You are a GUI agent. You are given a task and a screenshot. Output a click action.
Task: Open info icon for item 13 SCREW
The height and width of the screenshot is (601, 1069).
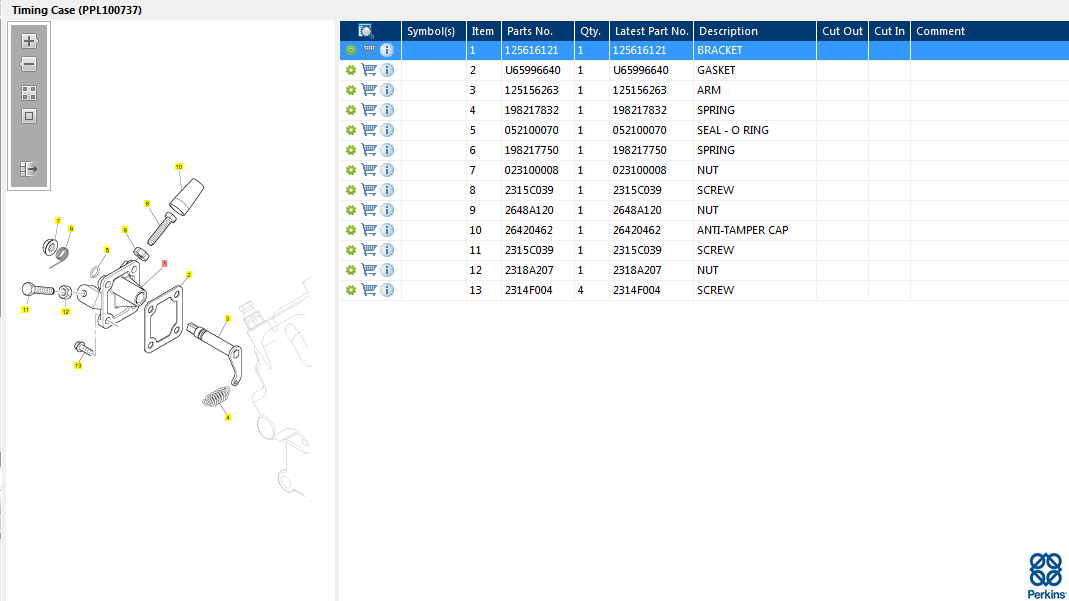pyautogui.click(x=387, y=290)
